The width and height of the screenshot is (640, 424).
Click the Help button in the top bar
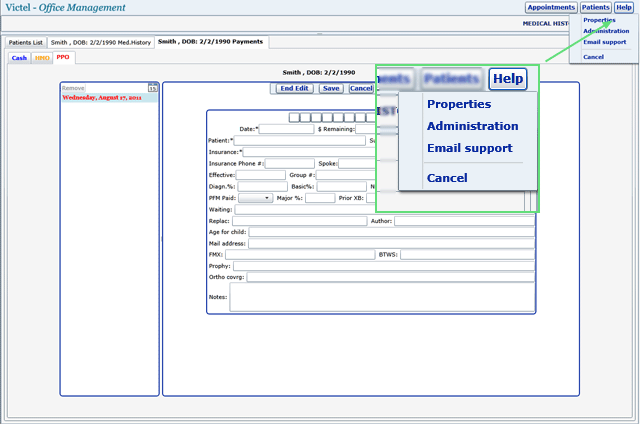point(624,7)
